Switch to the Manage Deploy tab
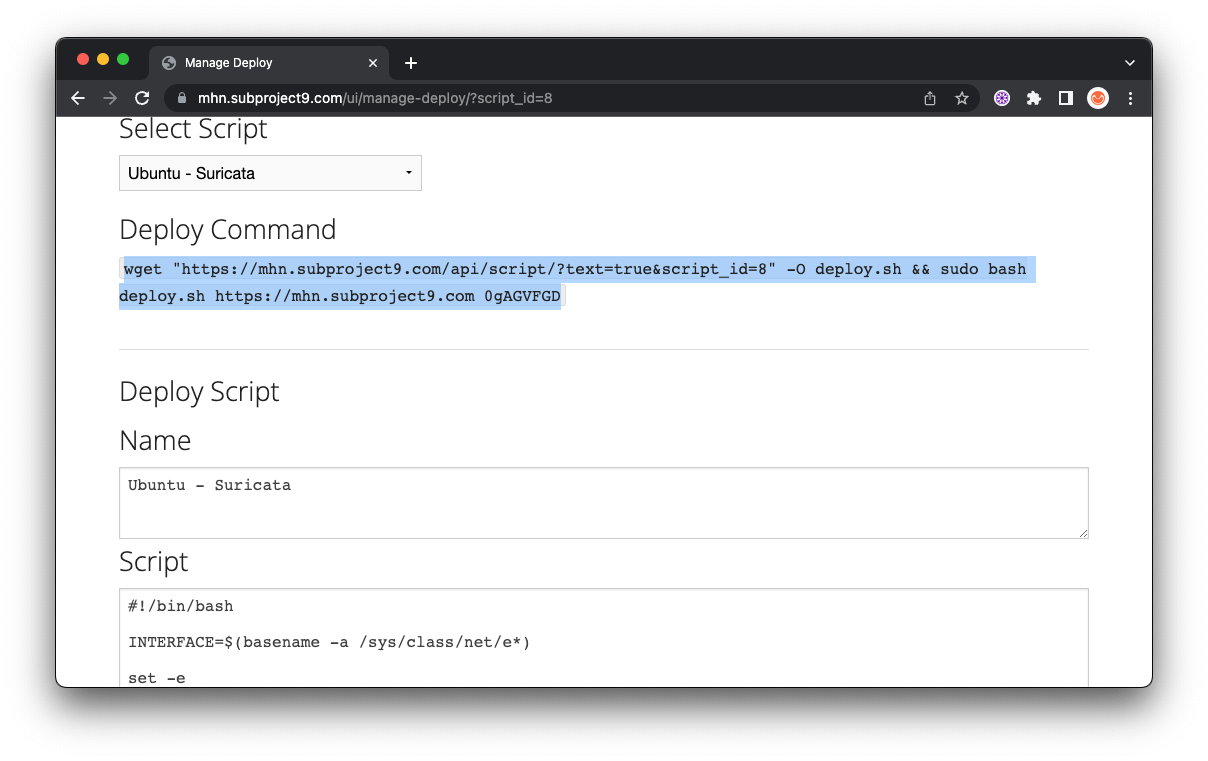This screenshot has width=1208, height=761. tap(270, 63)
